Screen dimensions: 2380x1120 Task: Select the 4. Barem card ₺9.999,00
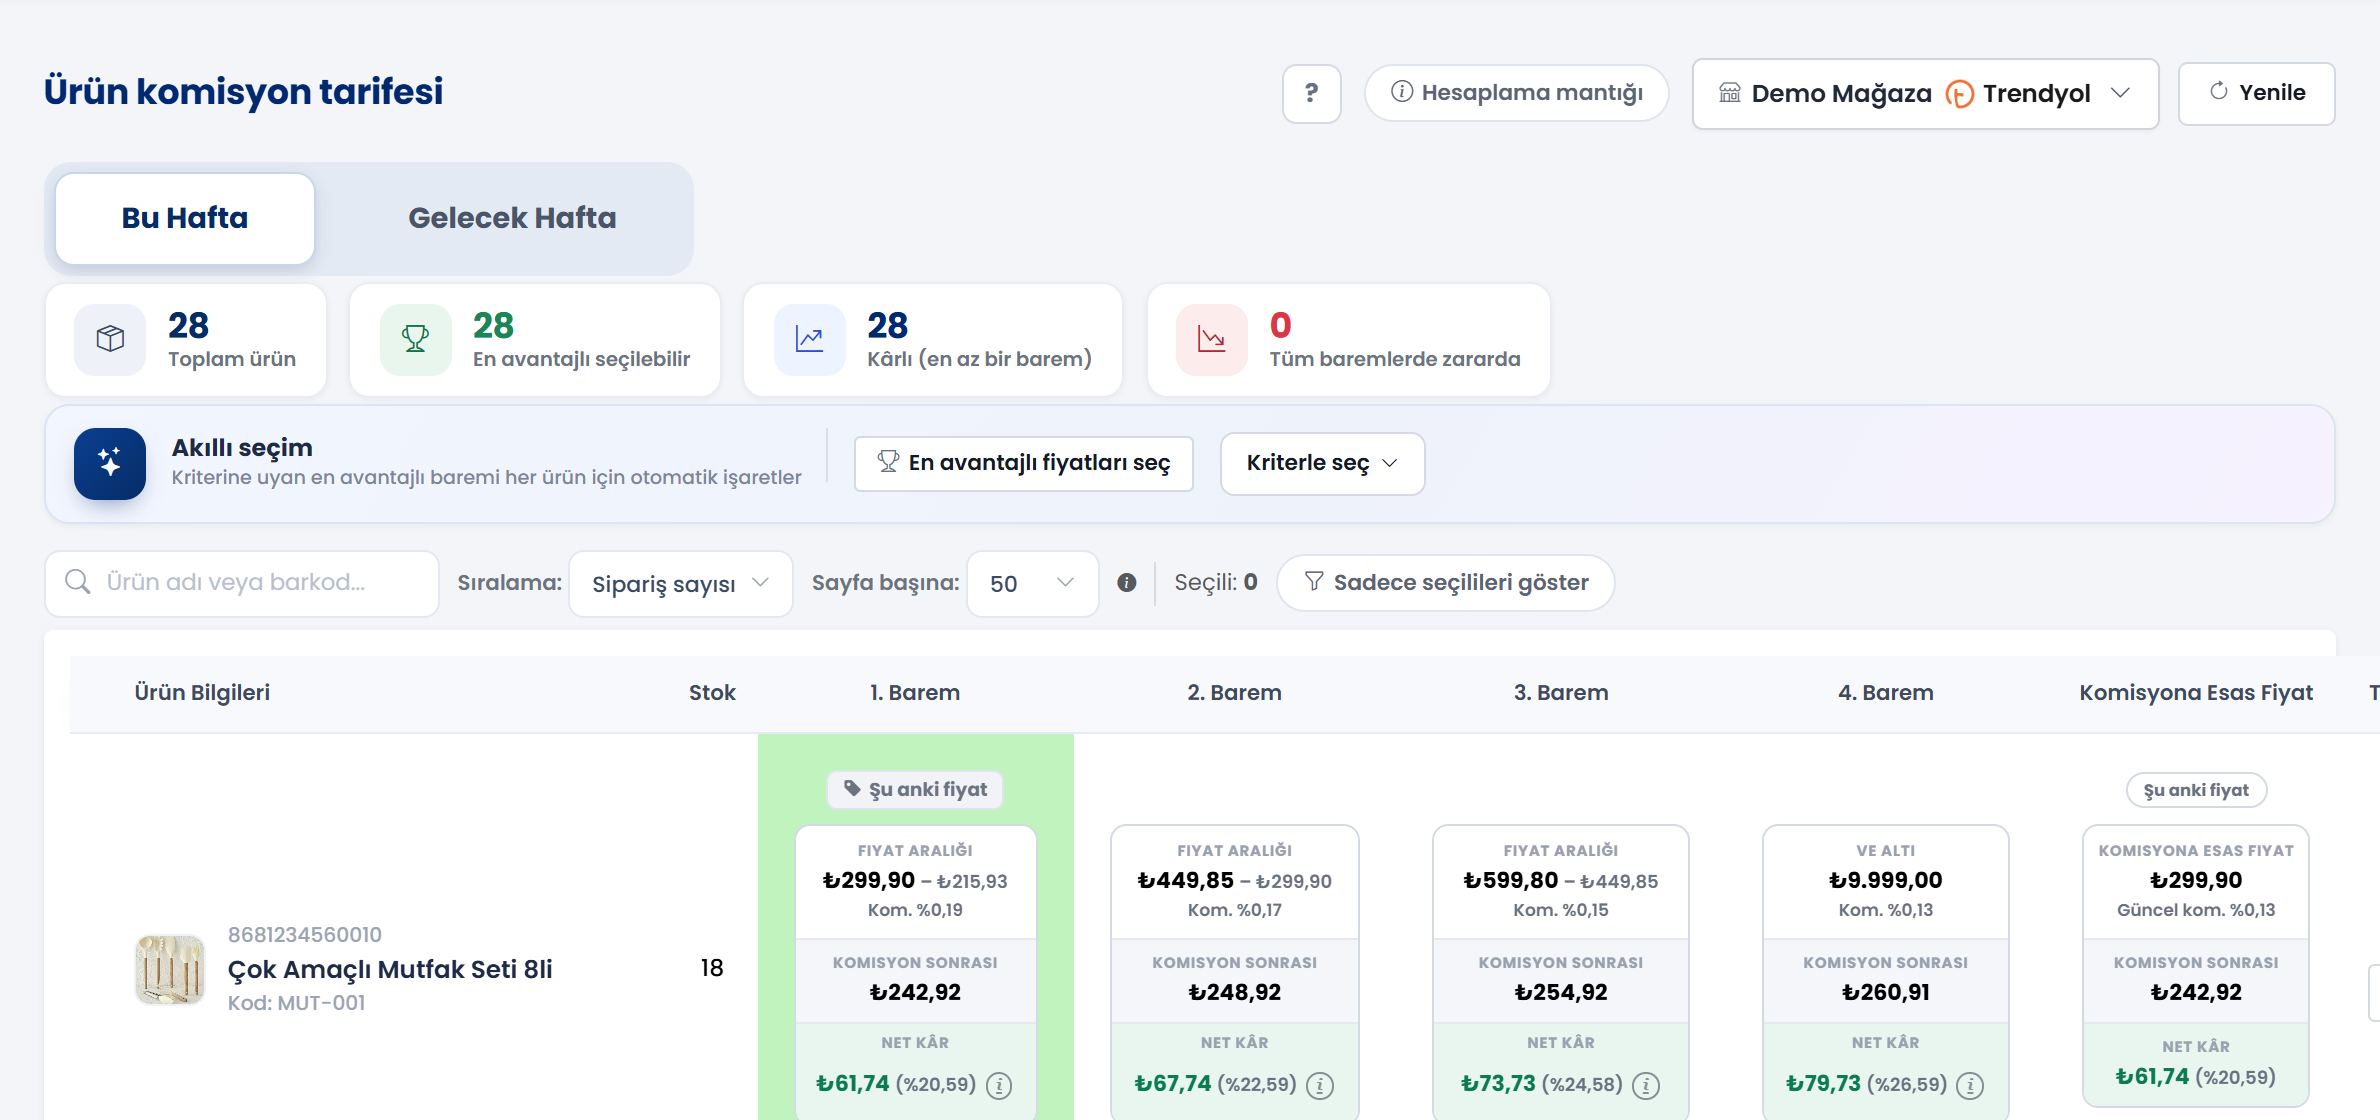coord(1885,970)
